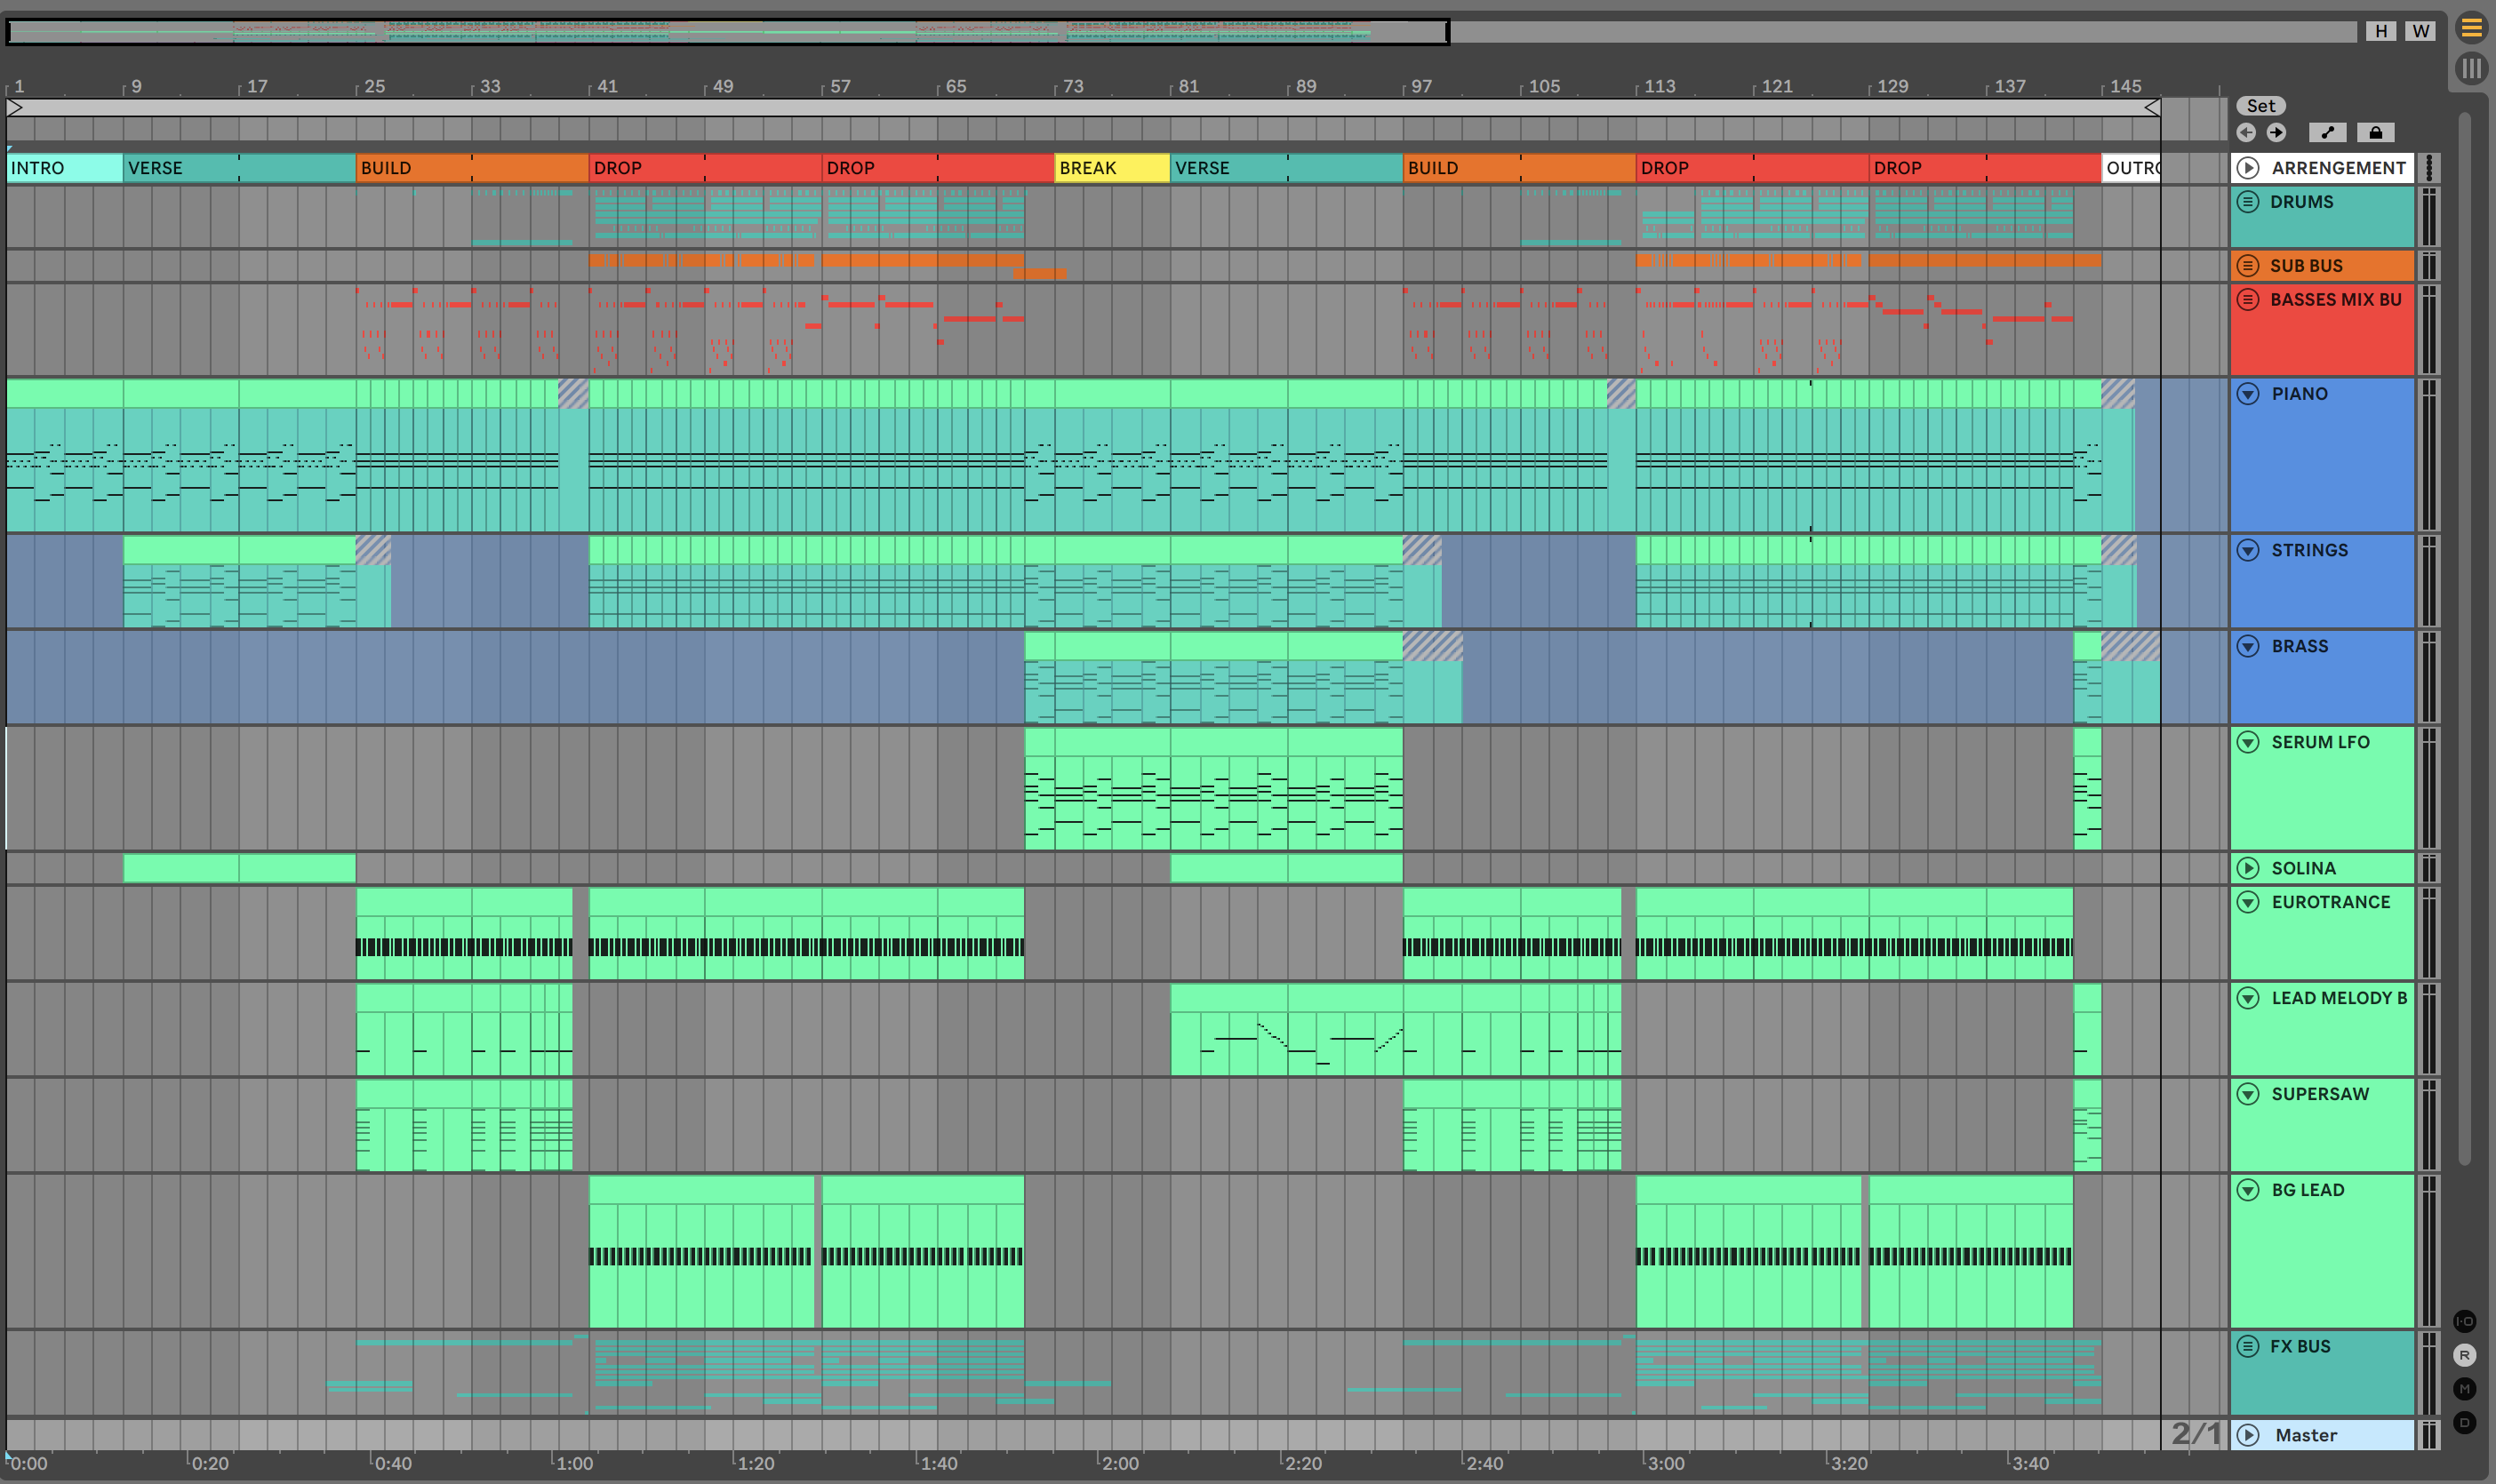Click 2:00 in the bottom time ruler
The width and height of the screenshot is (2496, 1484).
click(x=1120, y=1463)
